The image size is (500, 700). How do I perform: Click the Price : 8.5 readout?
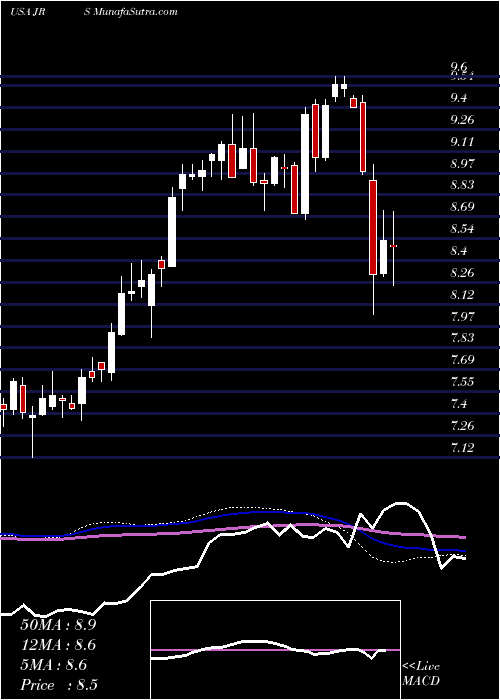pos(59,685)
